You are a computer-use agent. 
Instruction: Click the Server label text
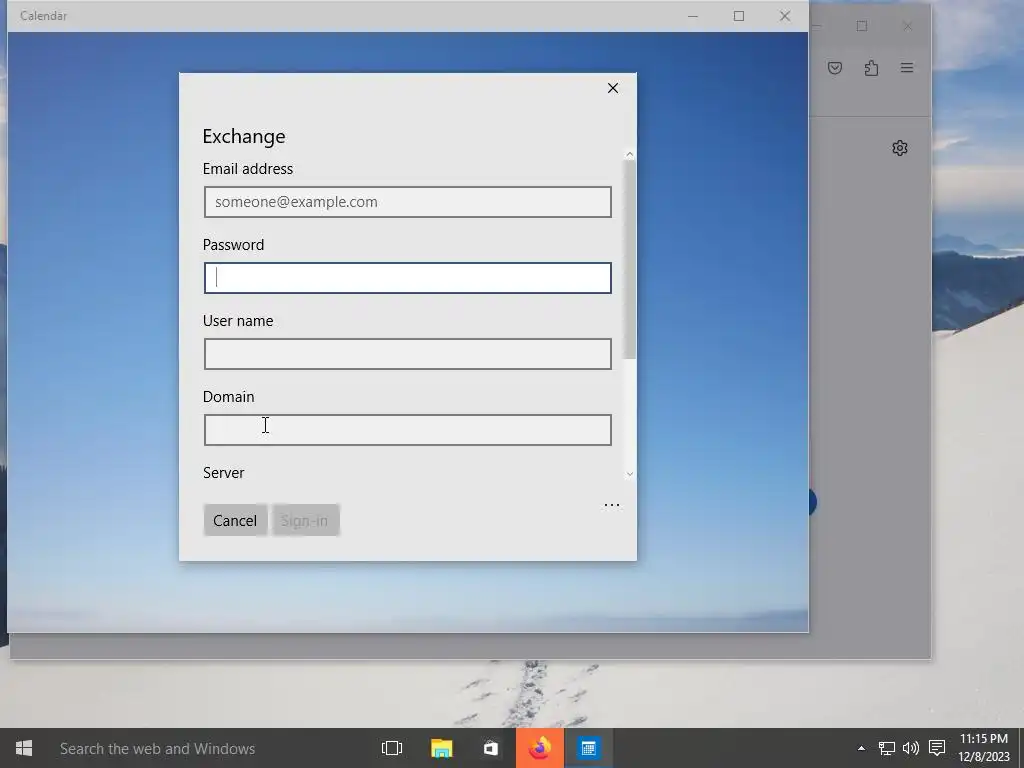tap(223, 473)
